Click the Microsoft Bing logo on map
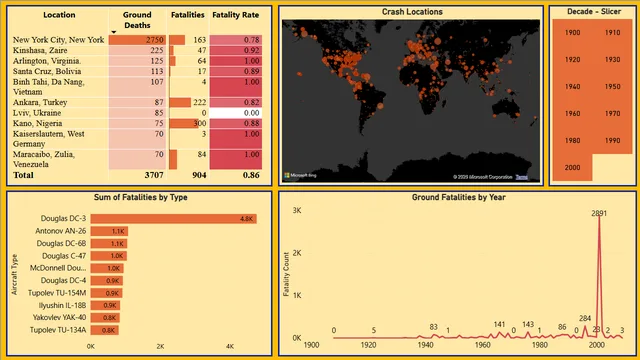 click(x=300, y=176)
